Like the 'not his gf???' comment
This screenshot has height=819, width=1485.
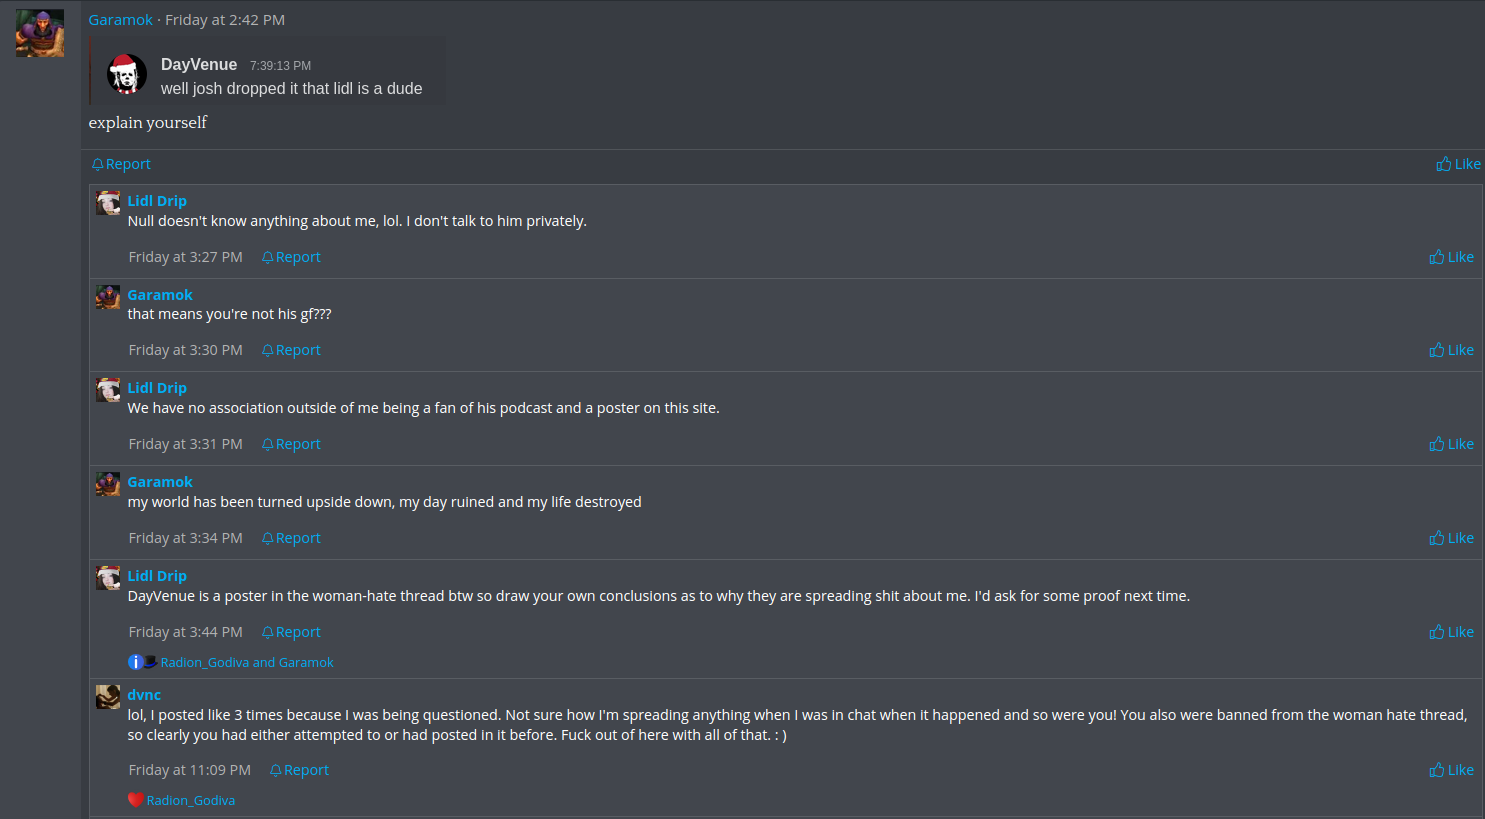pyautogui.click(x=1451, y=350)
